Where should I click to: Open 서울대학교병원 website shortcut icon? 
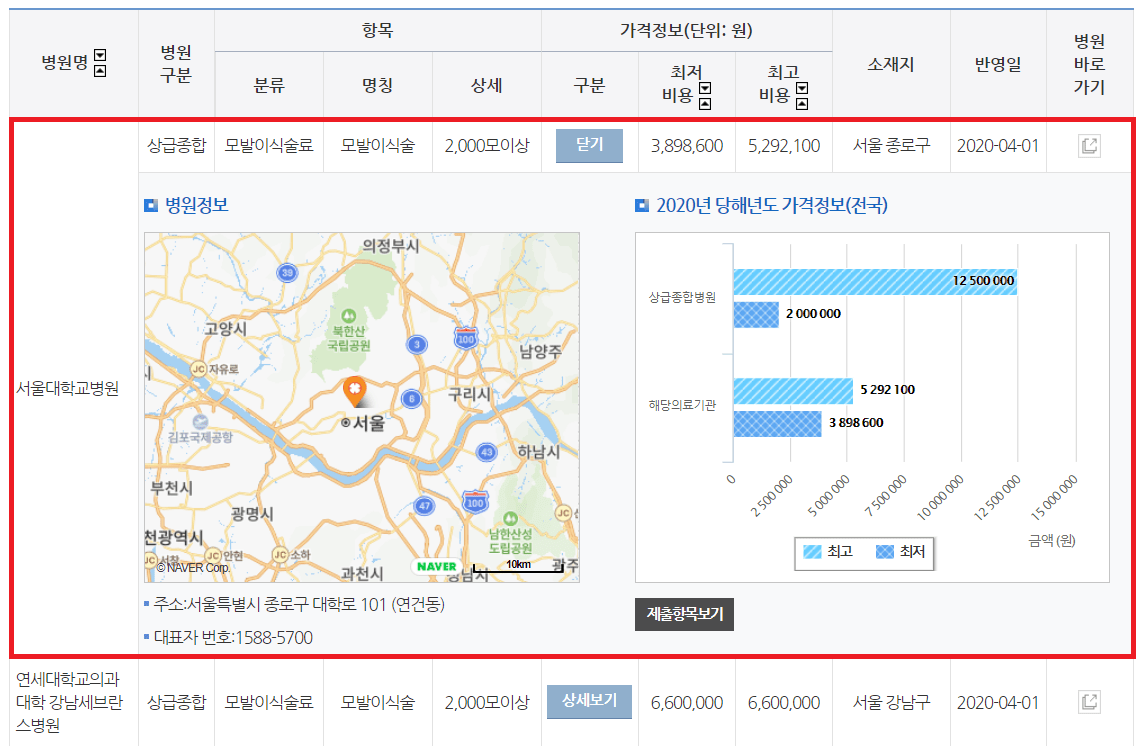(x=1089, y=146)
